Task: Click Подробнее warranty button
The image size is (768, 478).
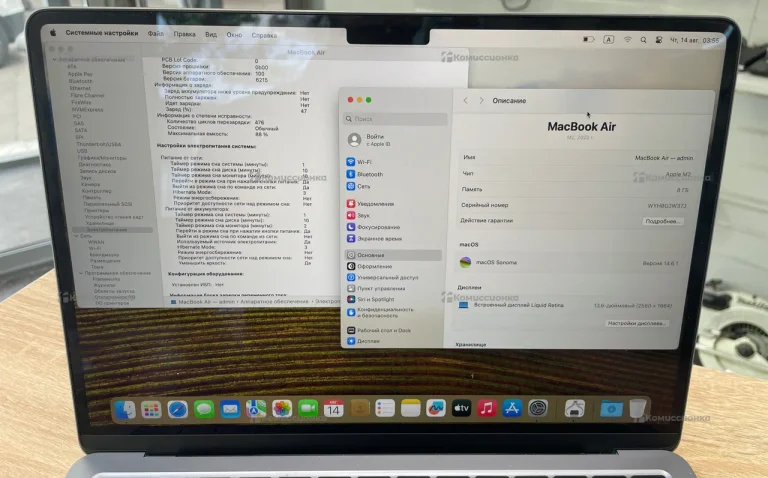Action: tap(662, 221)
